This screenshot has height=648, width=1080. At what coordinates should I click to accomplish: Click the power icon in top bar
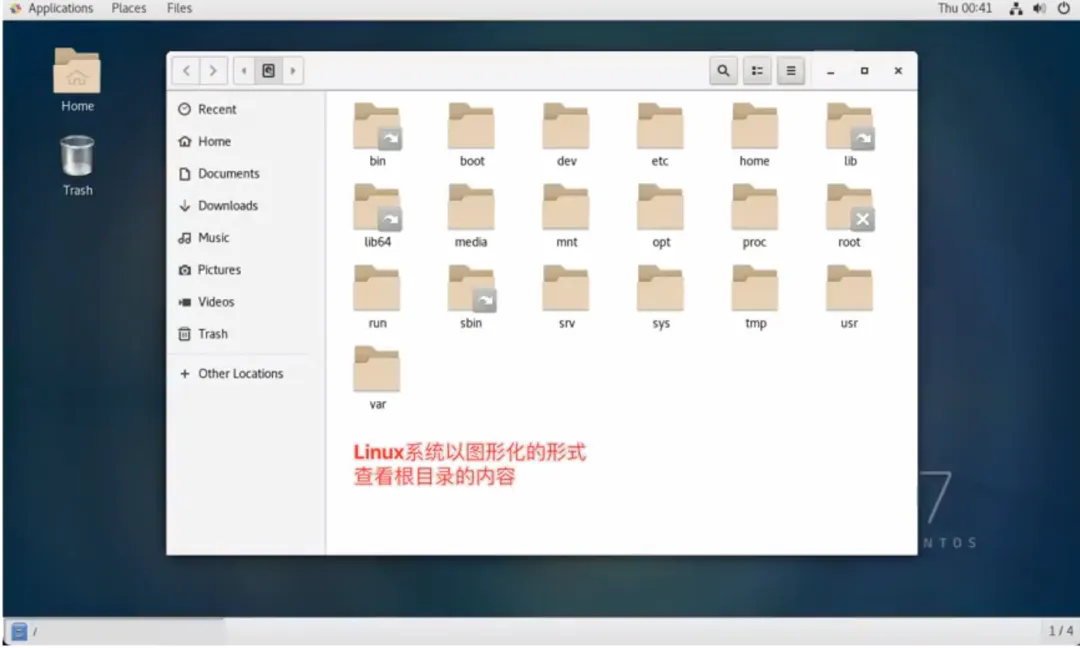coord(1063,8)
